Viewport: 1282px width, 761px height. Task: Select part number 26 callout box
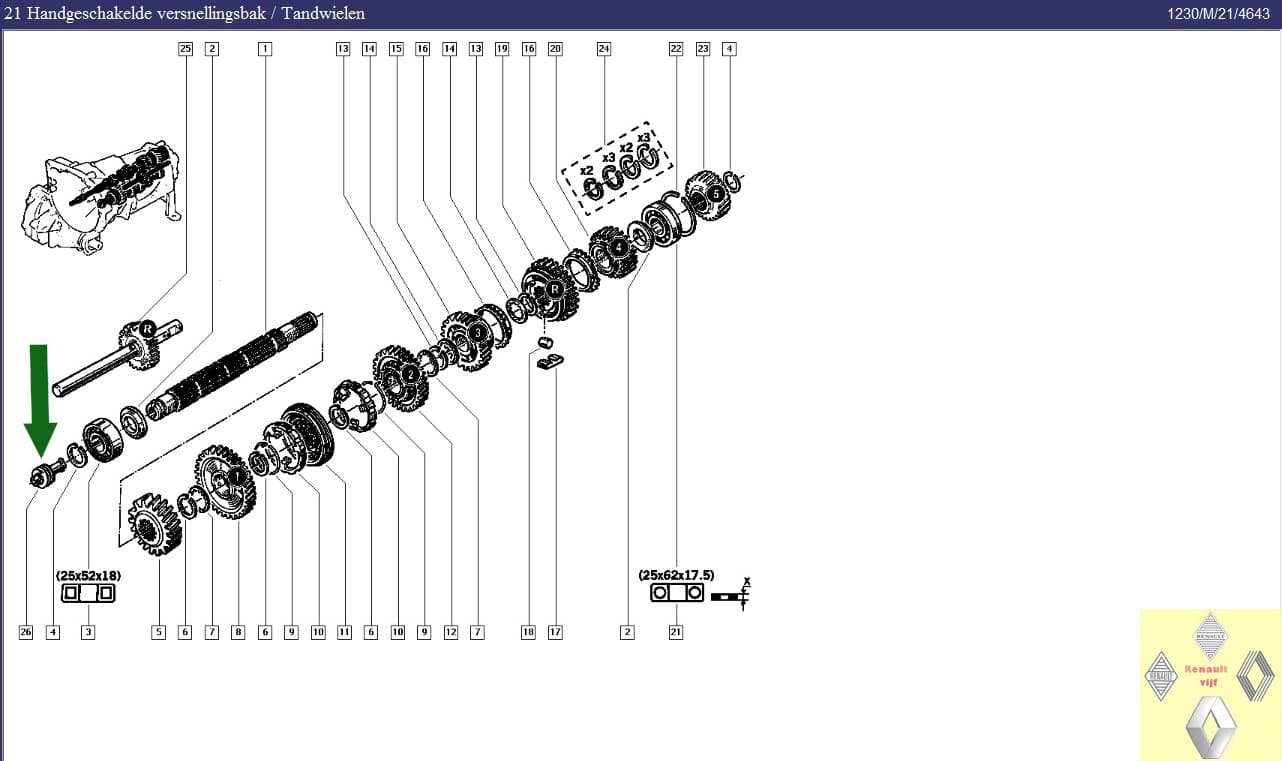(x=26, y=632)
